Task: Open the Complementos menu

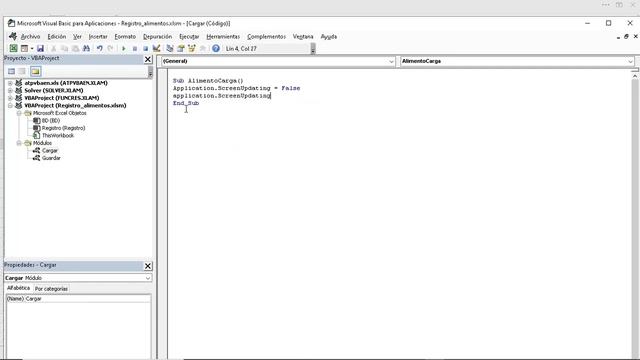Action: click(267, 37)
